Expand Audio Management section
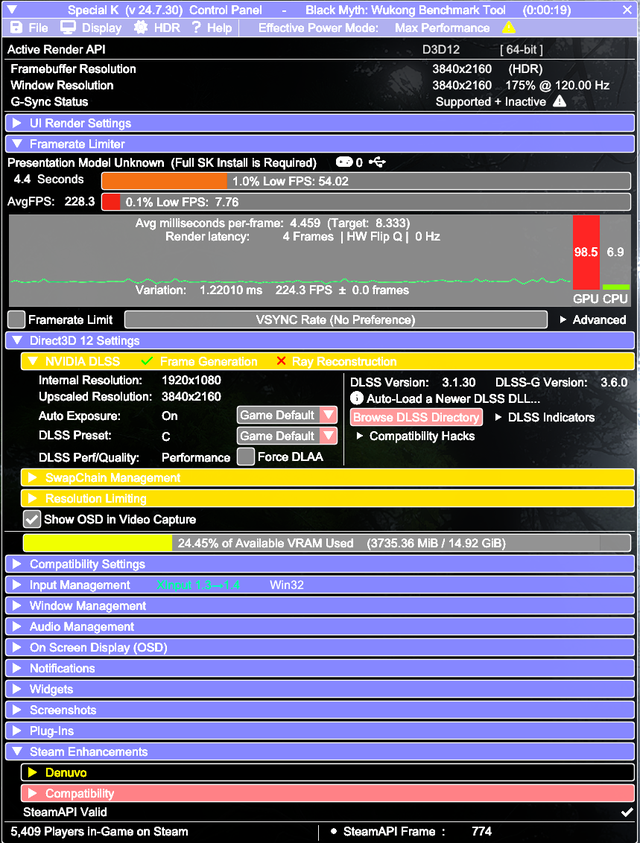 click(320, 627)
